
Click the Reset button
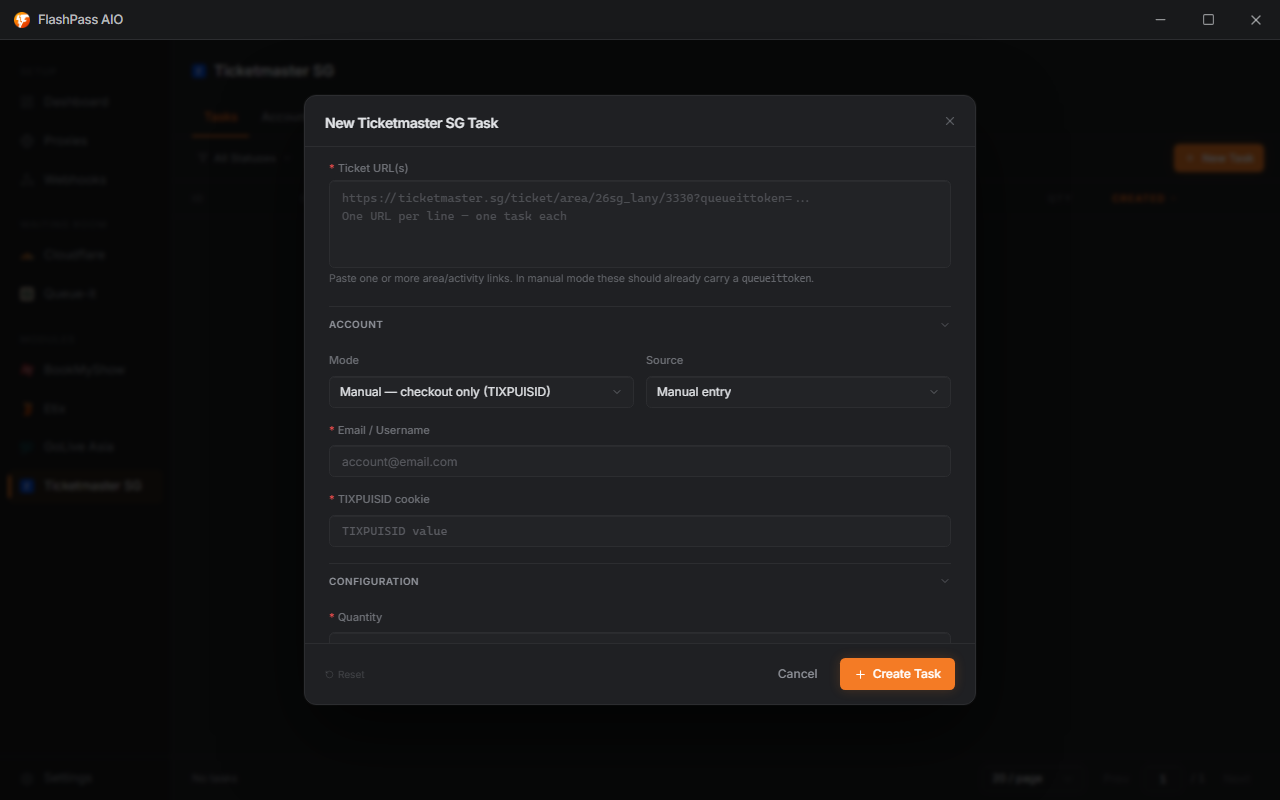(x=345, y=675)
